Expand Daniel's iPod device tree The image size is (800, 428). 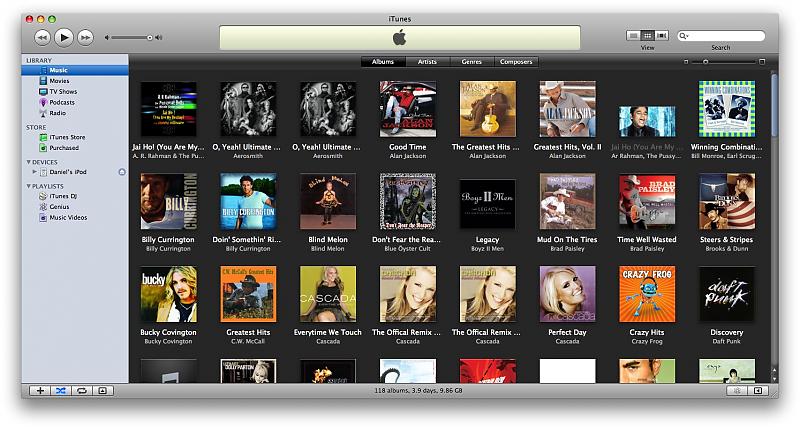pos(34,172)
